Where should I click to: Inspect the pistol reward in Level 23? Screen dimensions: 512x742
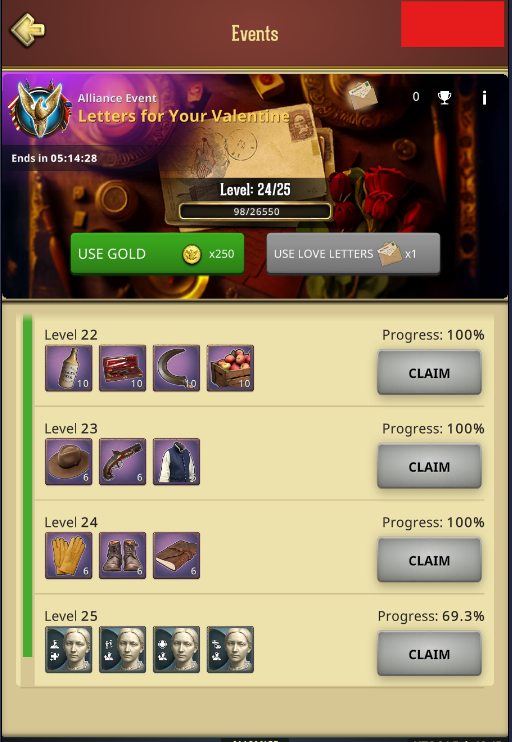click(123, 462)
